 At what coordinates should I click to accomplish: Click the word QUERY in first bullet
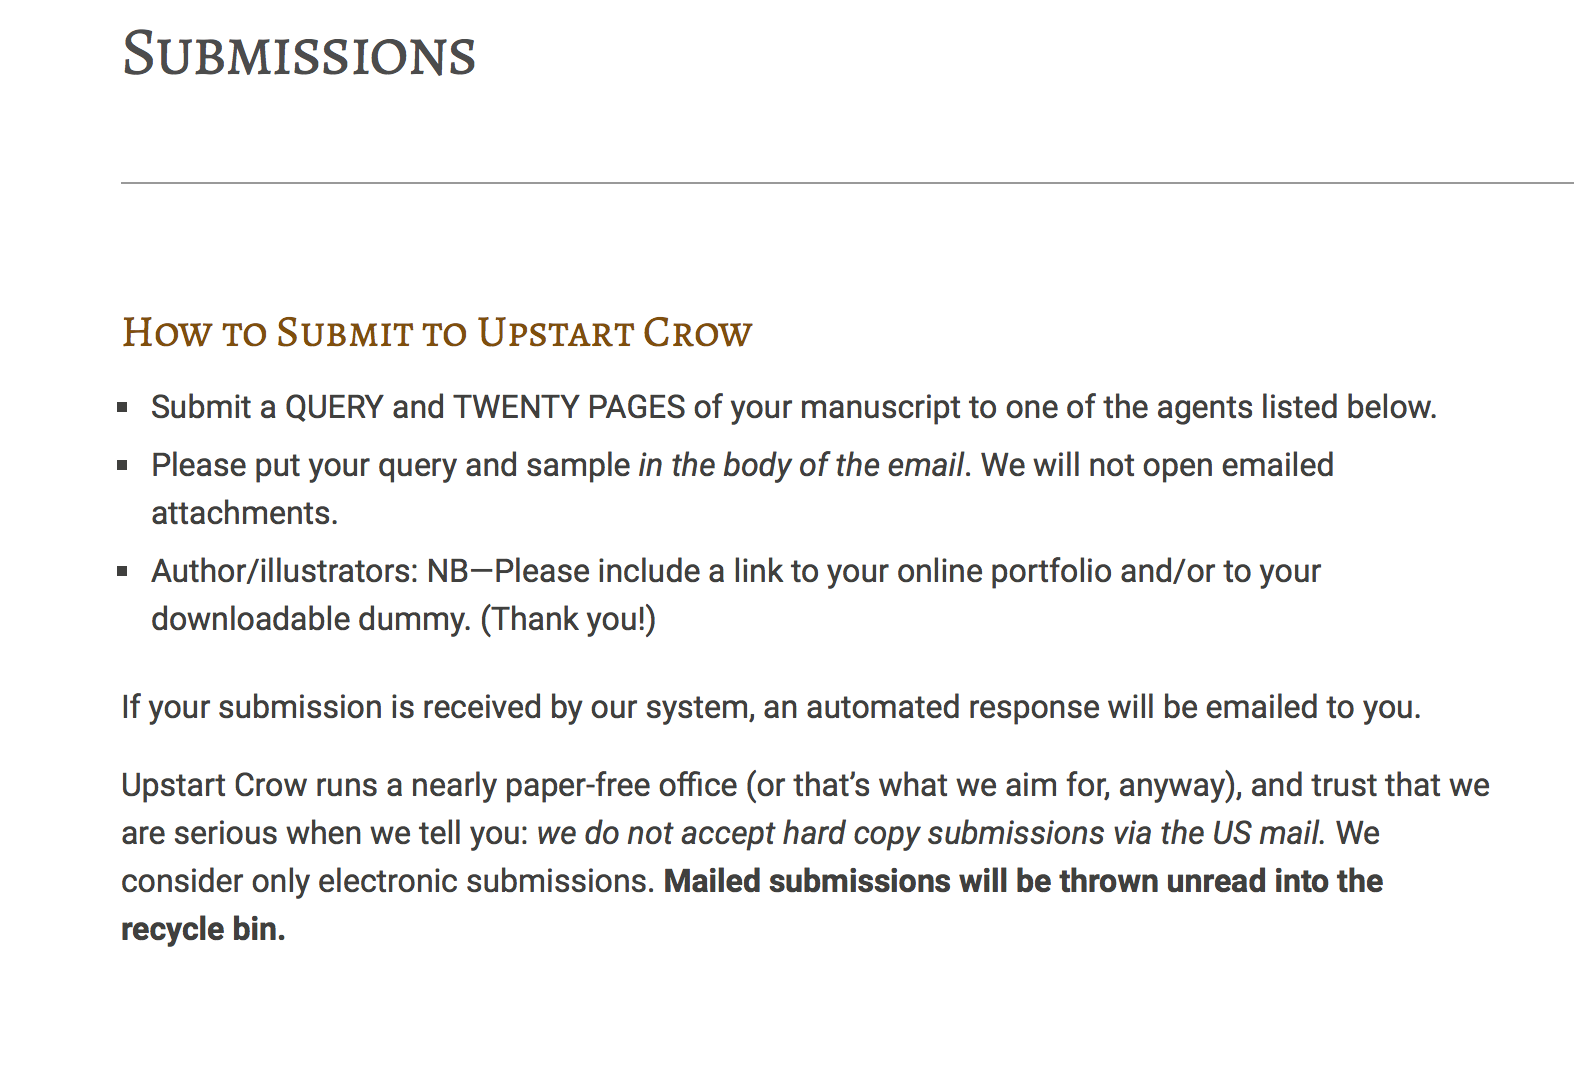(x=334, y=408)
